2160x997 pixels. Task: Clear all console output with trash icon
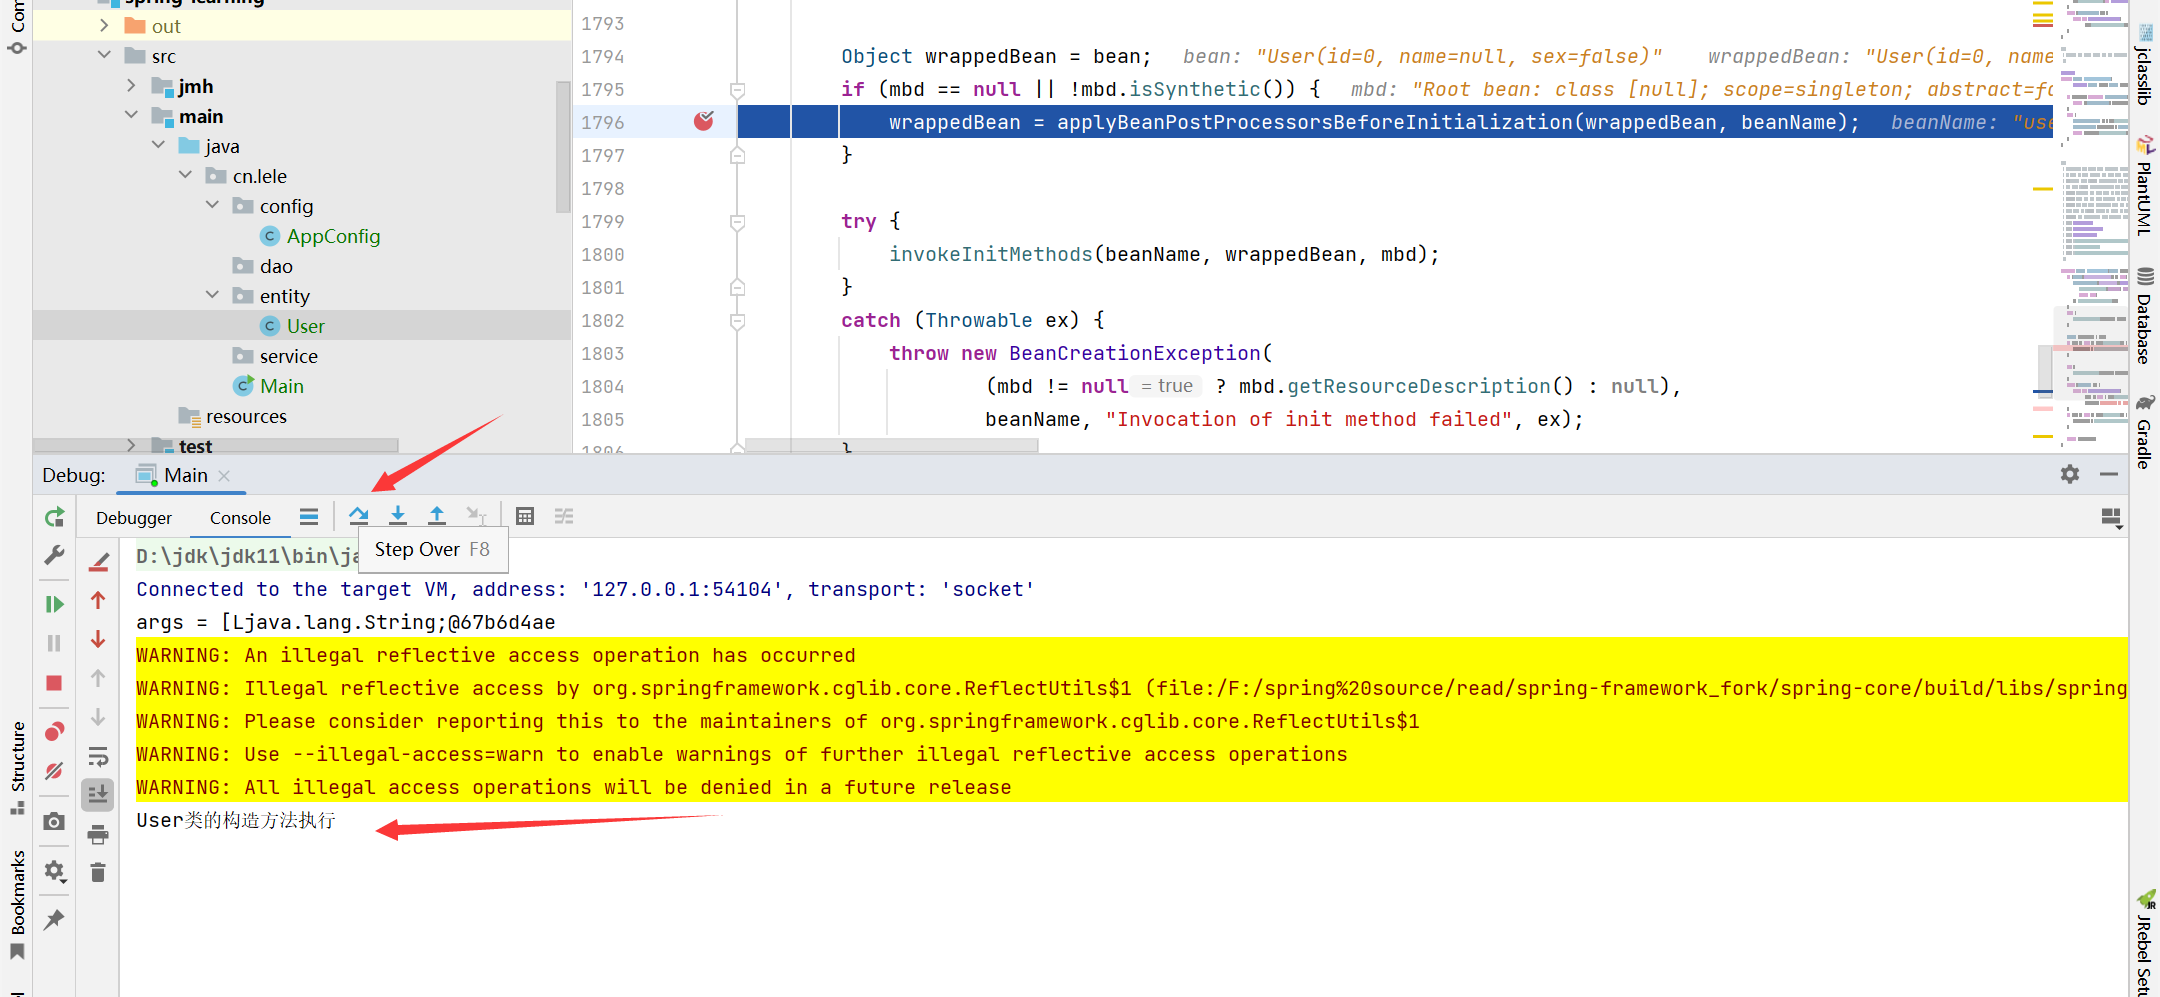[x=98, y=873]
